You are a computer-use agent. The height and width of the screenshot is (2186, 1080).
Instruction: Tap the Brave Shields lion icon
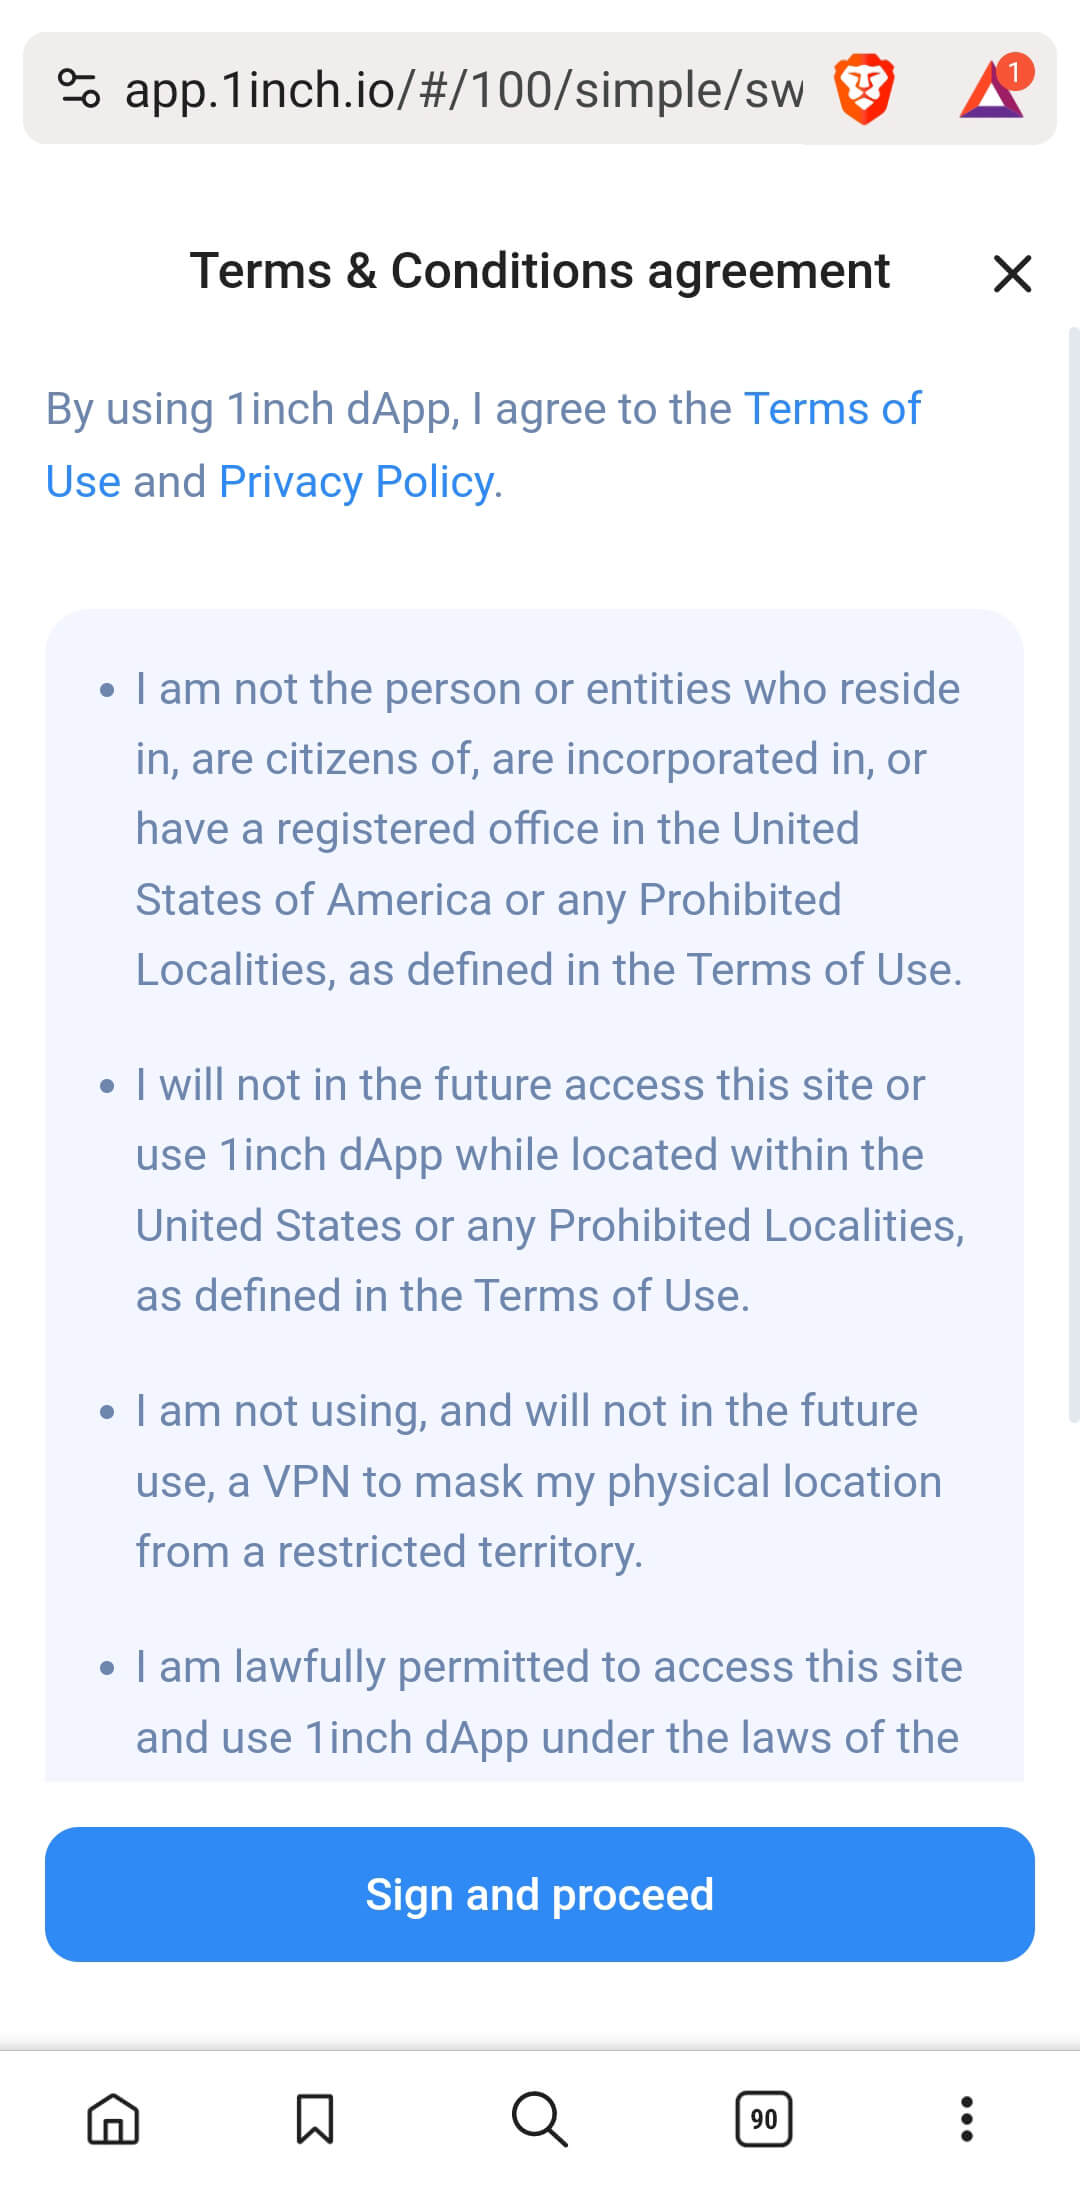pyautogui.click(x=864, y=89)
